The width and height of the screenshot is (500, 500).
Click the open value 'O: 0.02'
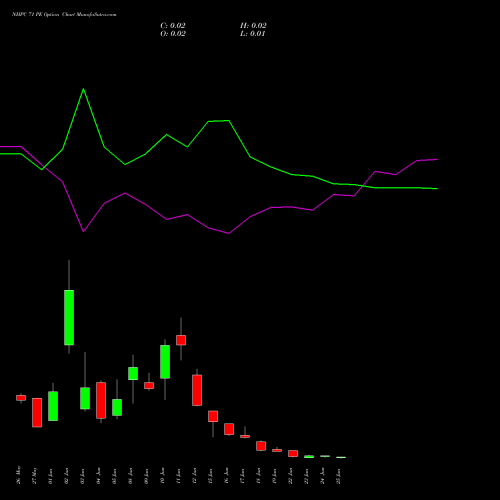pyautogui.click(x=173, y=34)
